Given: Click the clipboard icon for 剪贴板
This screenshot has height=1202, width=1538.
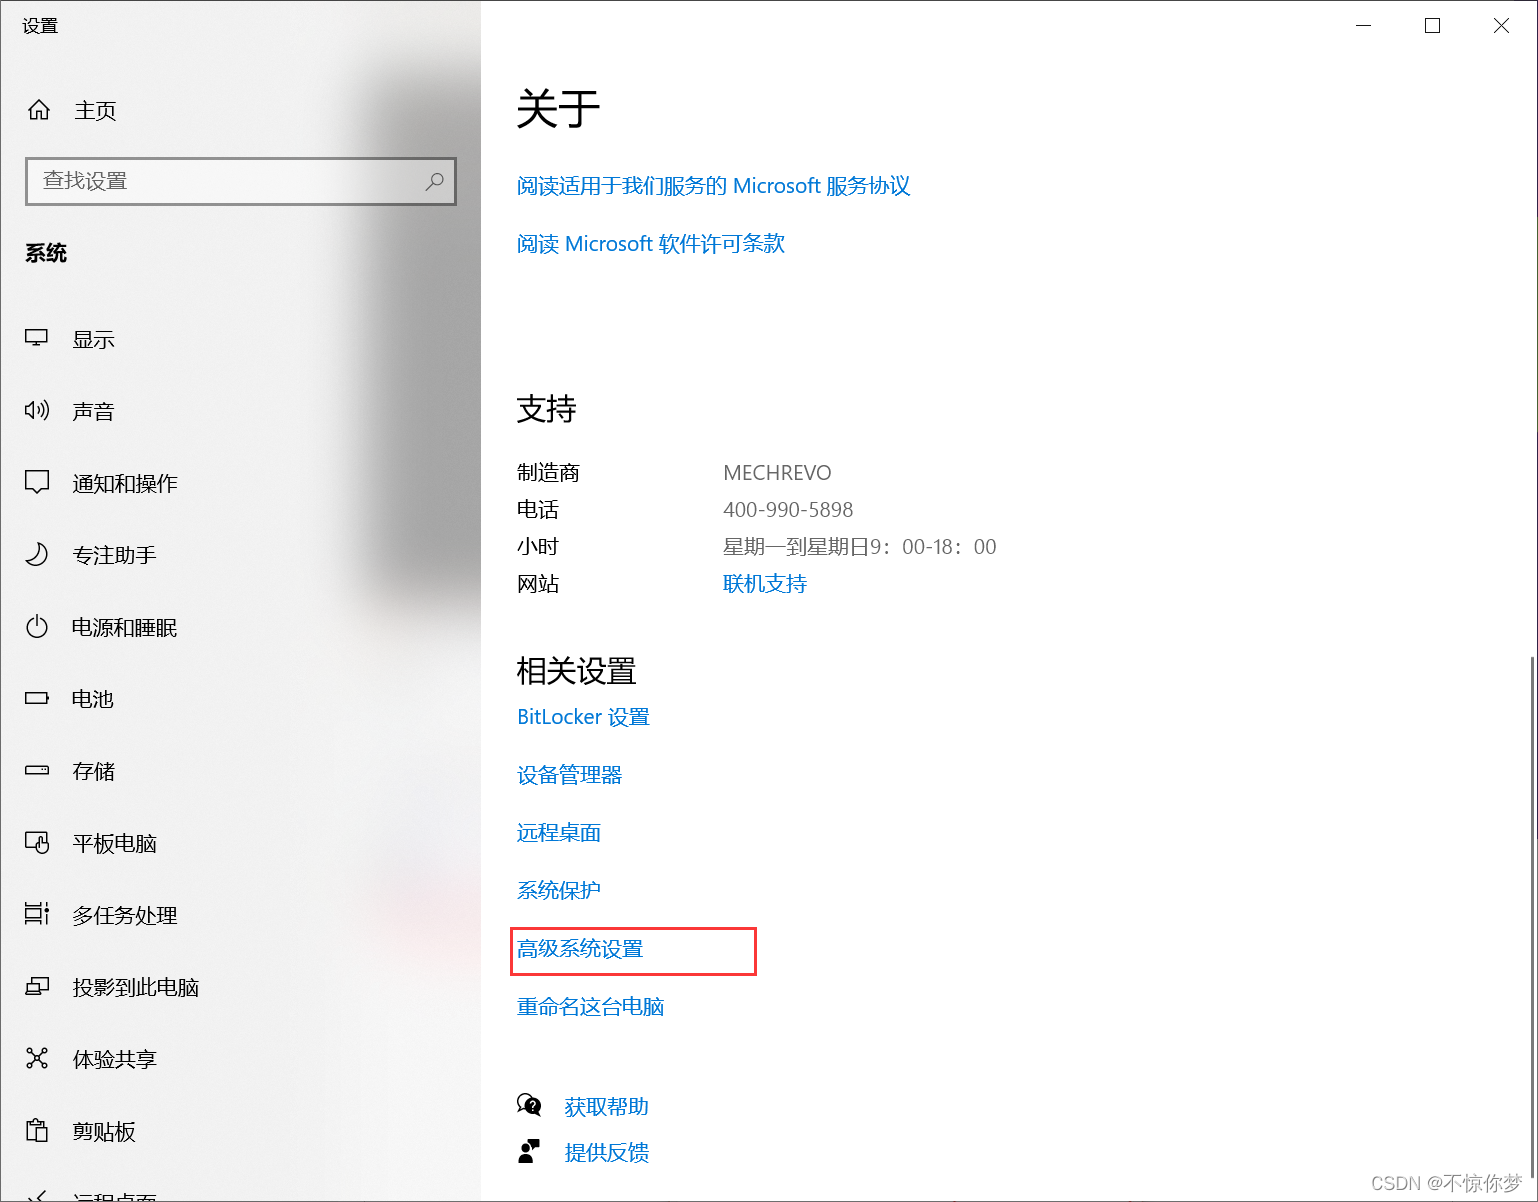Looking at the screenshot, I should coord(37,1131).
